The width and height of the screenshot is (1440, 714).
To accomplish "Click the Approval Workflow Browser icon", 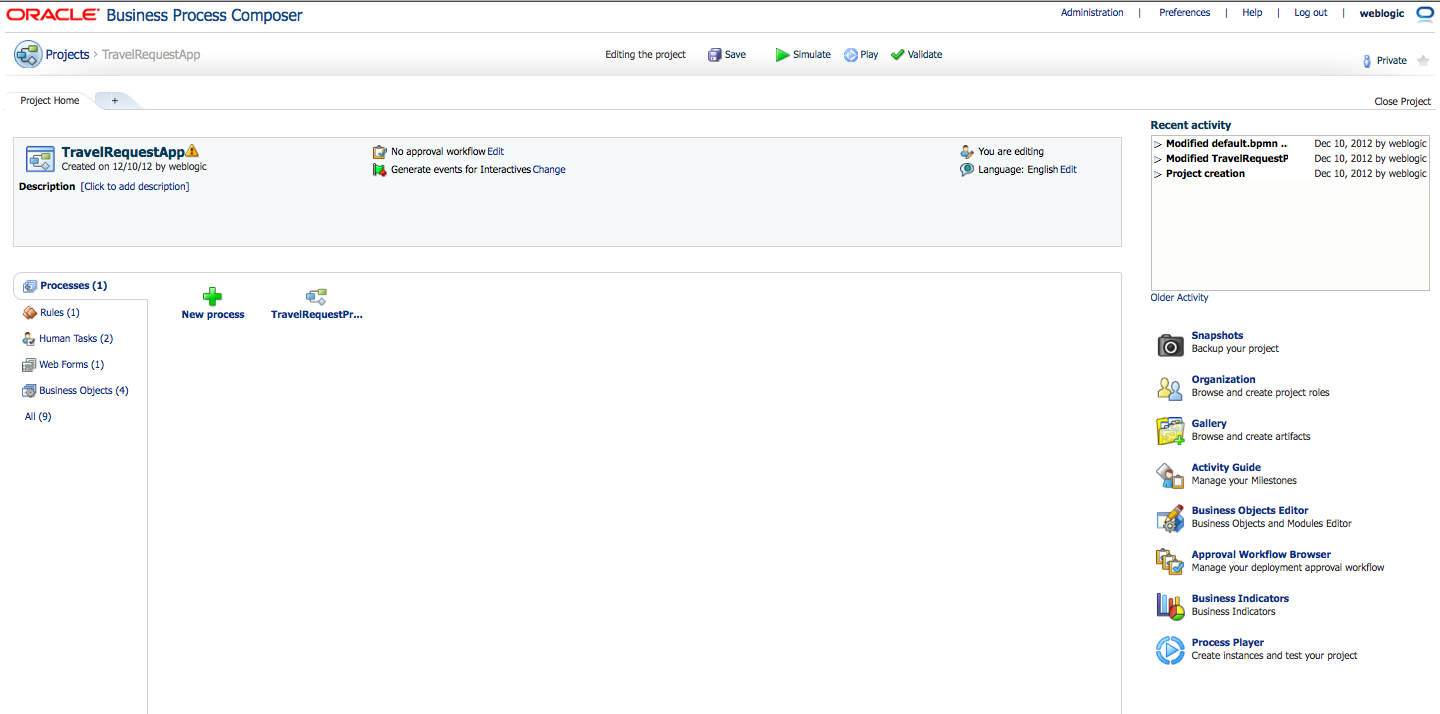I will tap(1171, 562).
